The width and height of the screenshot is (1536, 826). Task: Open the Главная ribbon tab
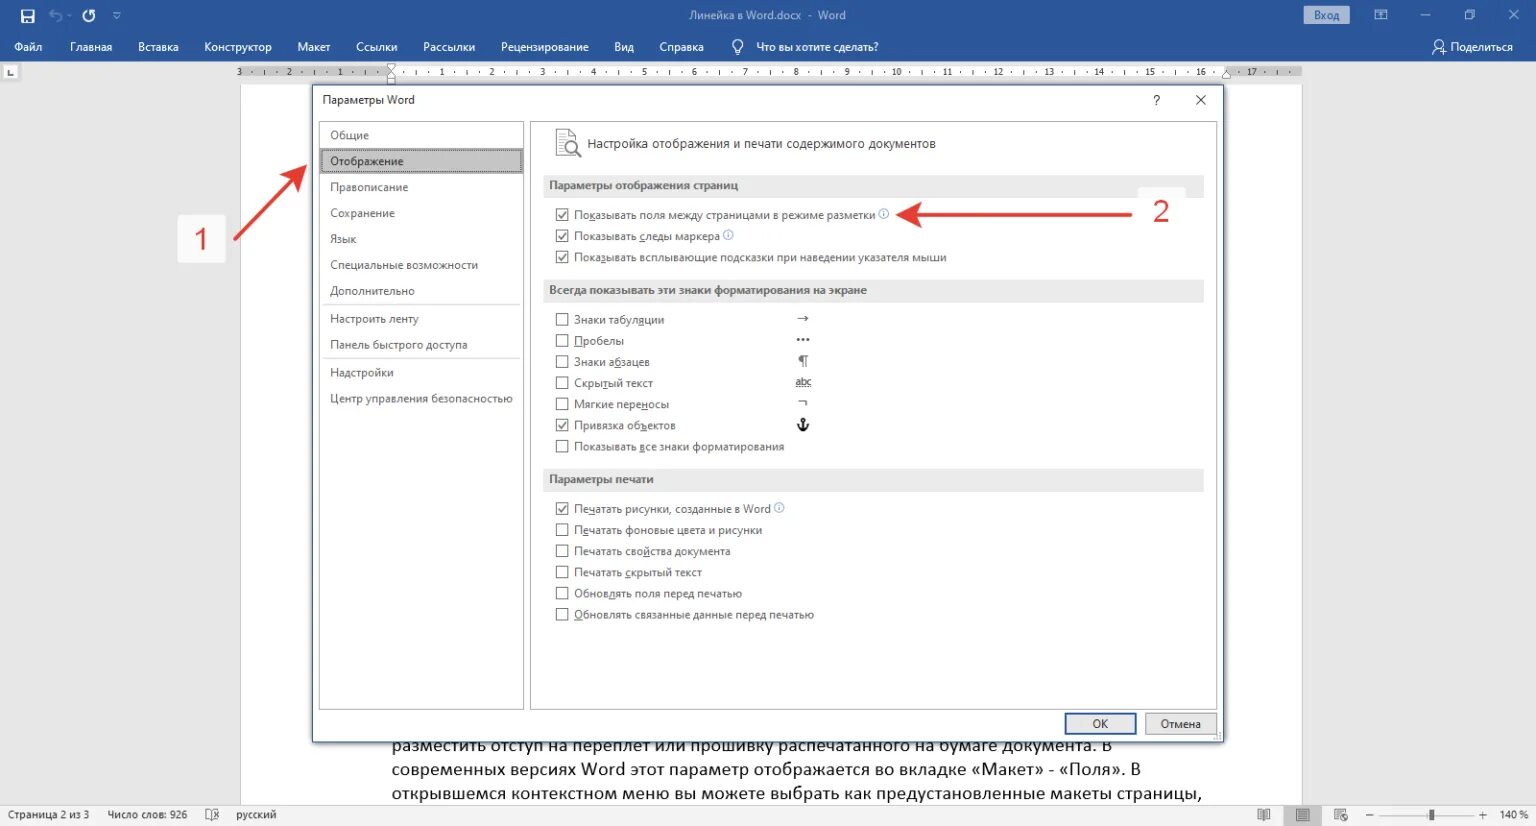(91, 47)
